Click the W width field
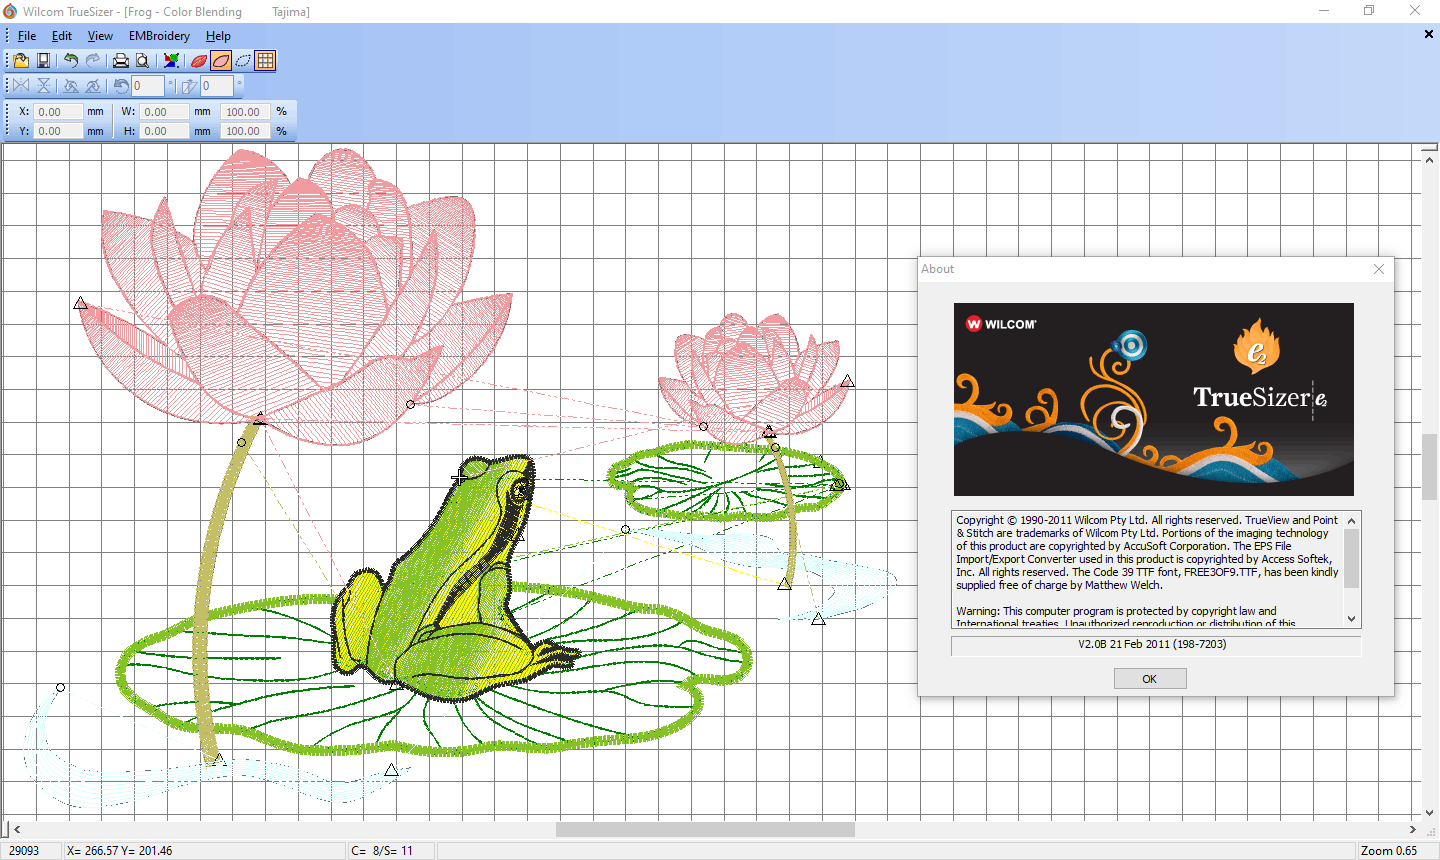 tap(165, 112)
